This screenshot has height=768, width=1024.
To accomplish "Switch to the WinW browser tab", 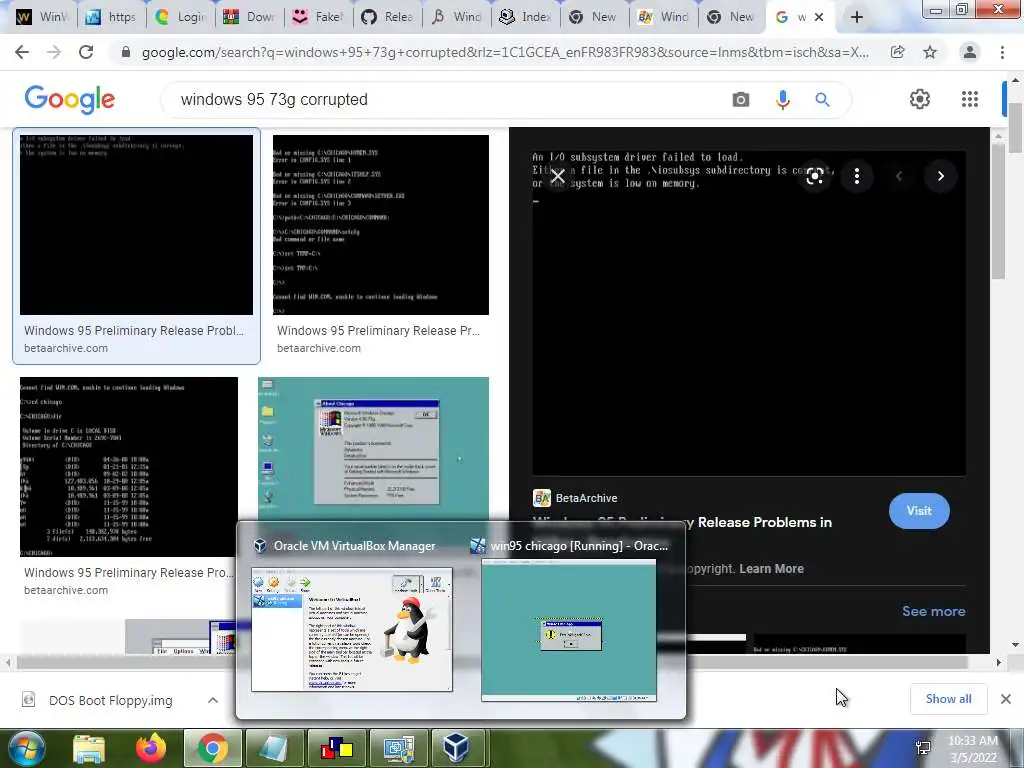I will [x=40, y=17].
